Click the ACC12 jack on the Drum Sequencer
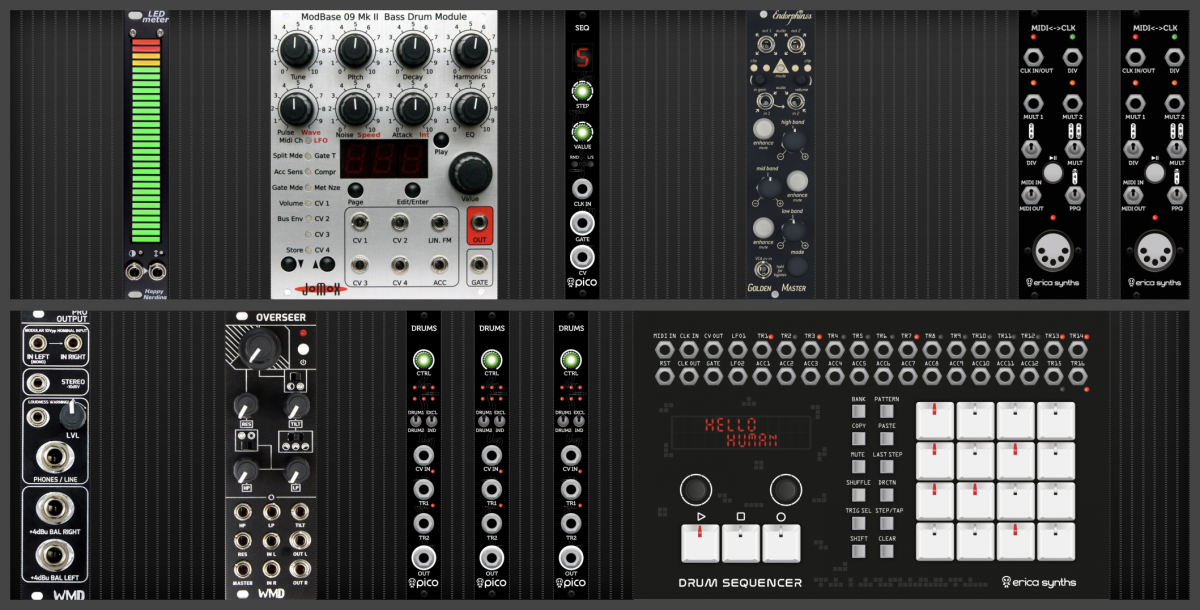The image size is (1200, 610). pos(1029,377)
